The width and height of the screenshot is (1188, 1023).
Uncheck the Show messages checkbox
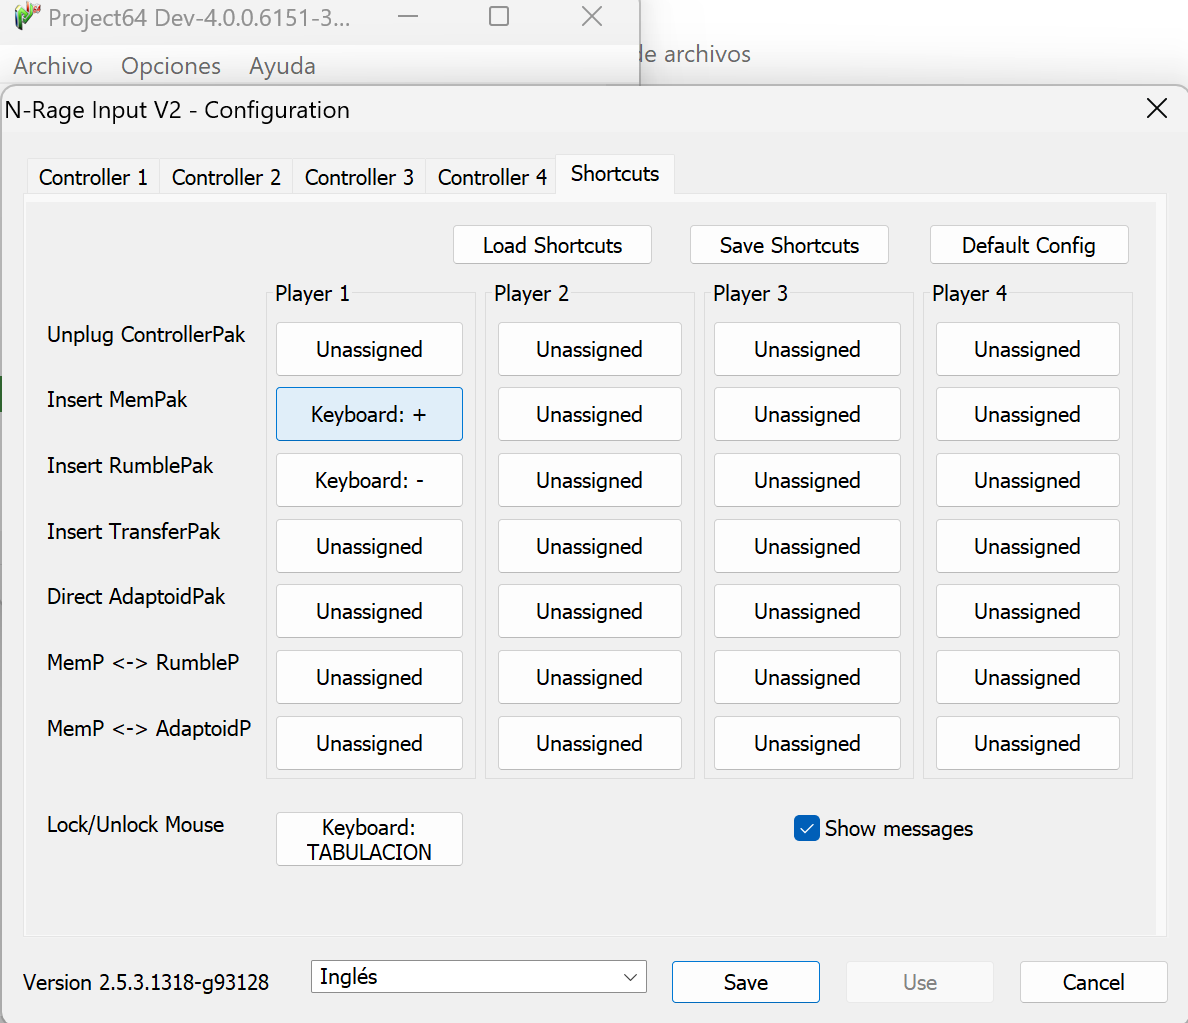(x=806, y=828)
